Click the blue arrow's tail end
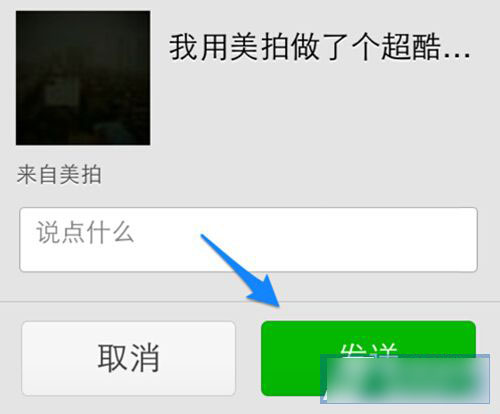 pyautogui.click(x=204, y=237)
